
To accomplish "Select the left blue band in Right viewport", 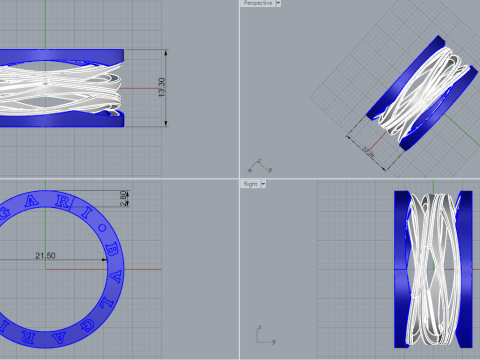I will tap(401, 270).
